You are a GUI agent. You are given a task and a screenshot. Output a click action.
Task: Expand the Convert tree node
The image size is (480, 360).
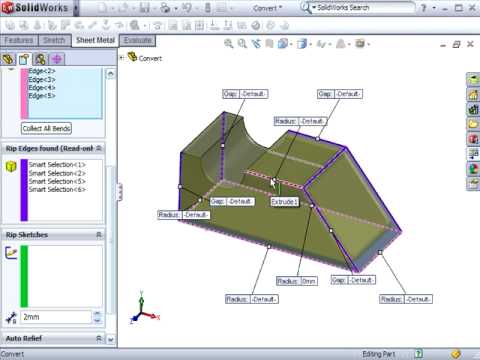point(122,58)
